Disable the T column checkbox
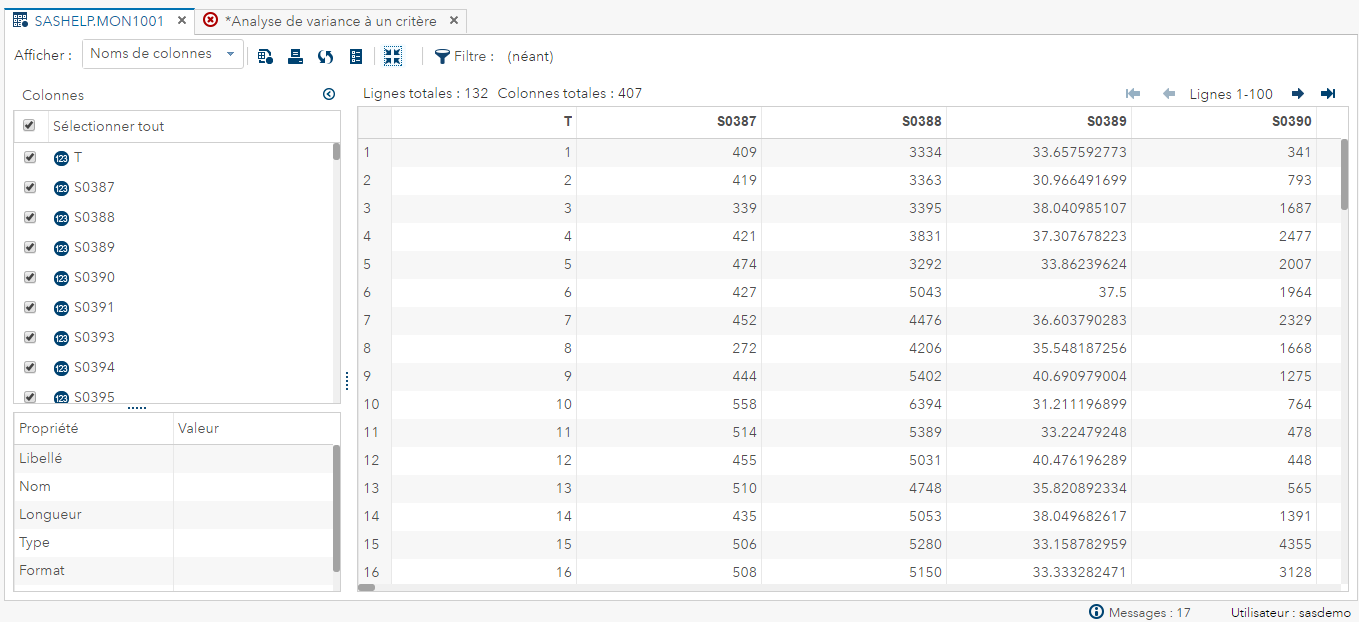This screenshot has width=1359, height=622. point(29,157)
